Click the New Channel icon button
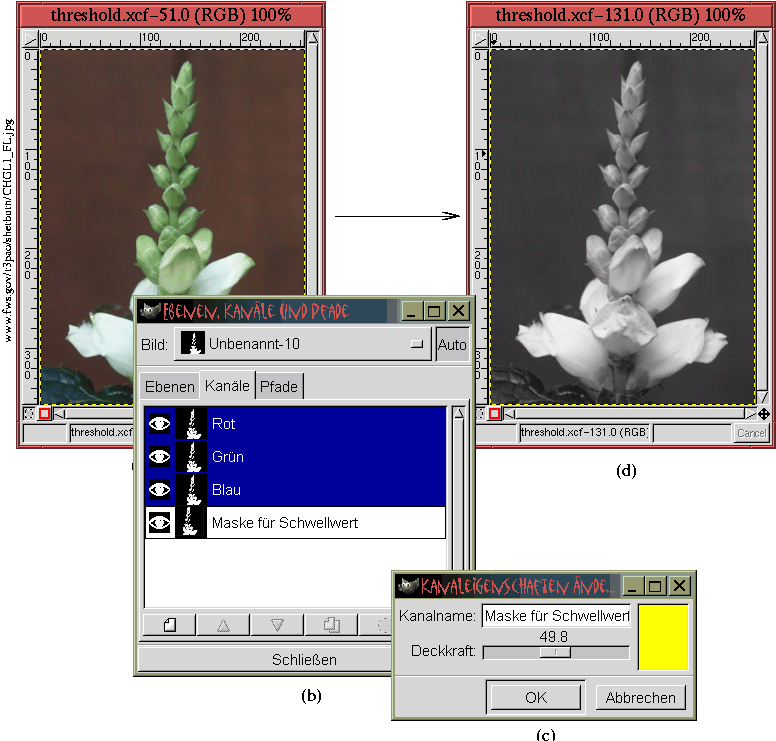This screenshot has width=776, height=741. click(x=169, y=625)
